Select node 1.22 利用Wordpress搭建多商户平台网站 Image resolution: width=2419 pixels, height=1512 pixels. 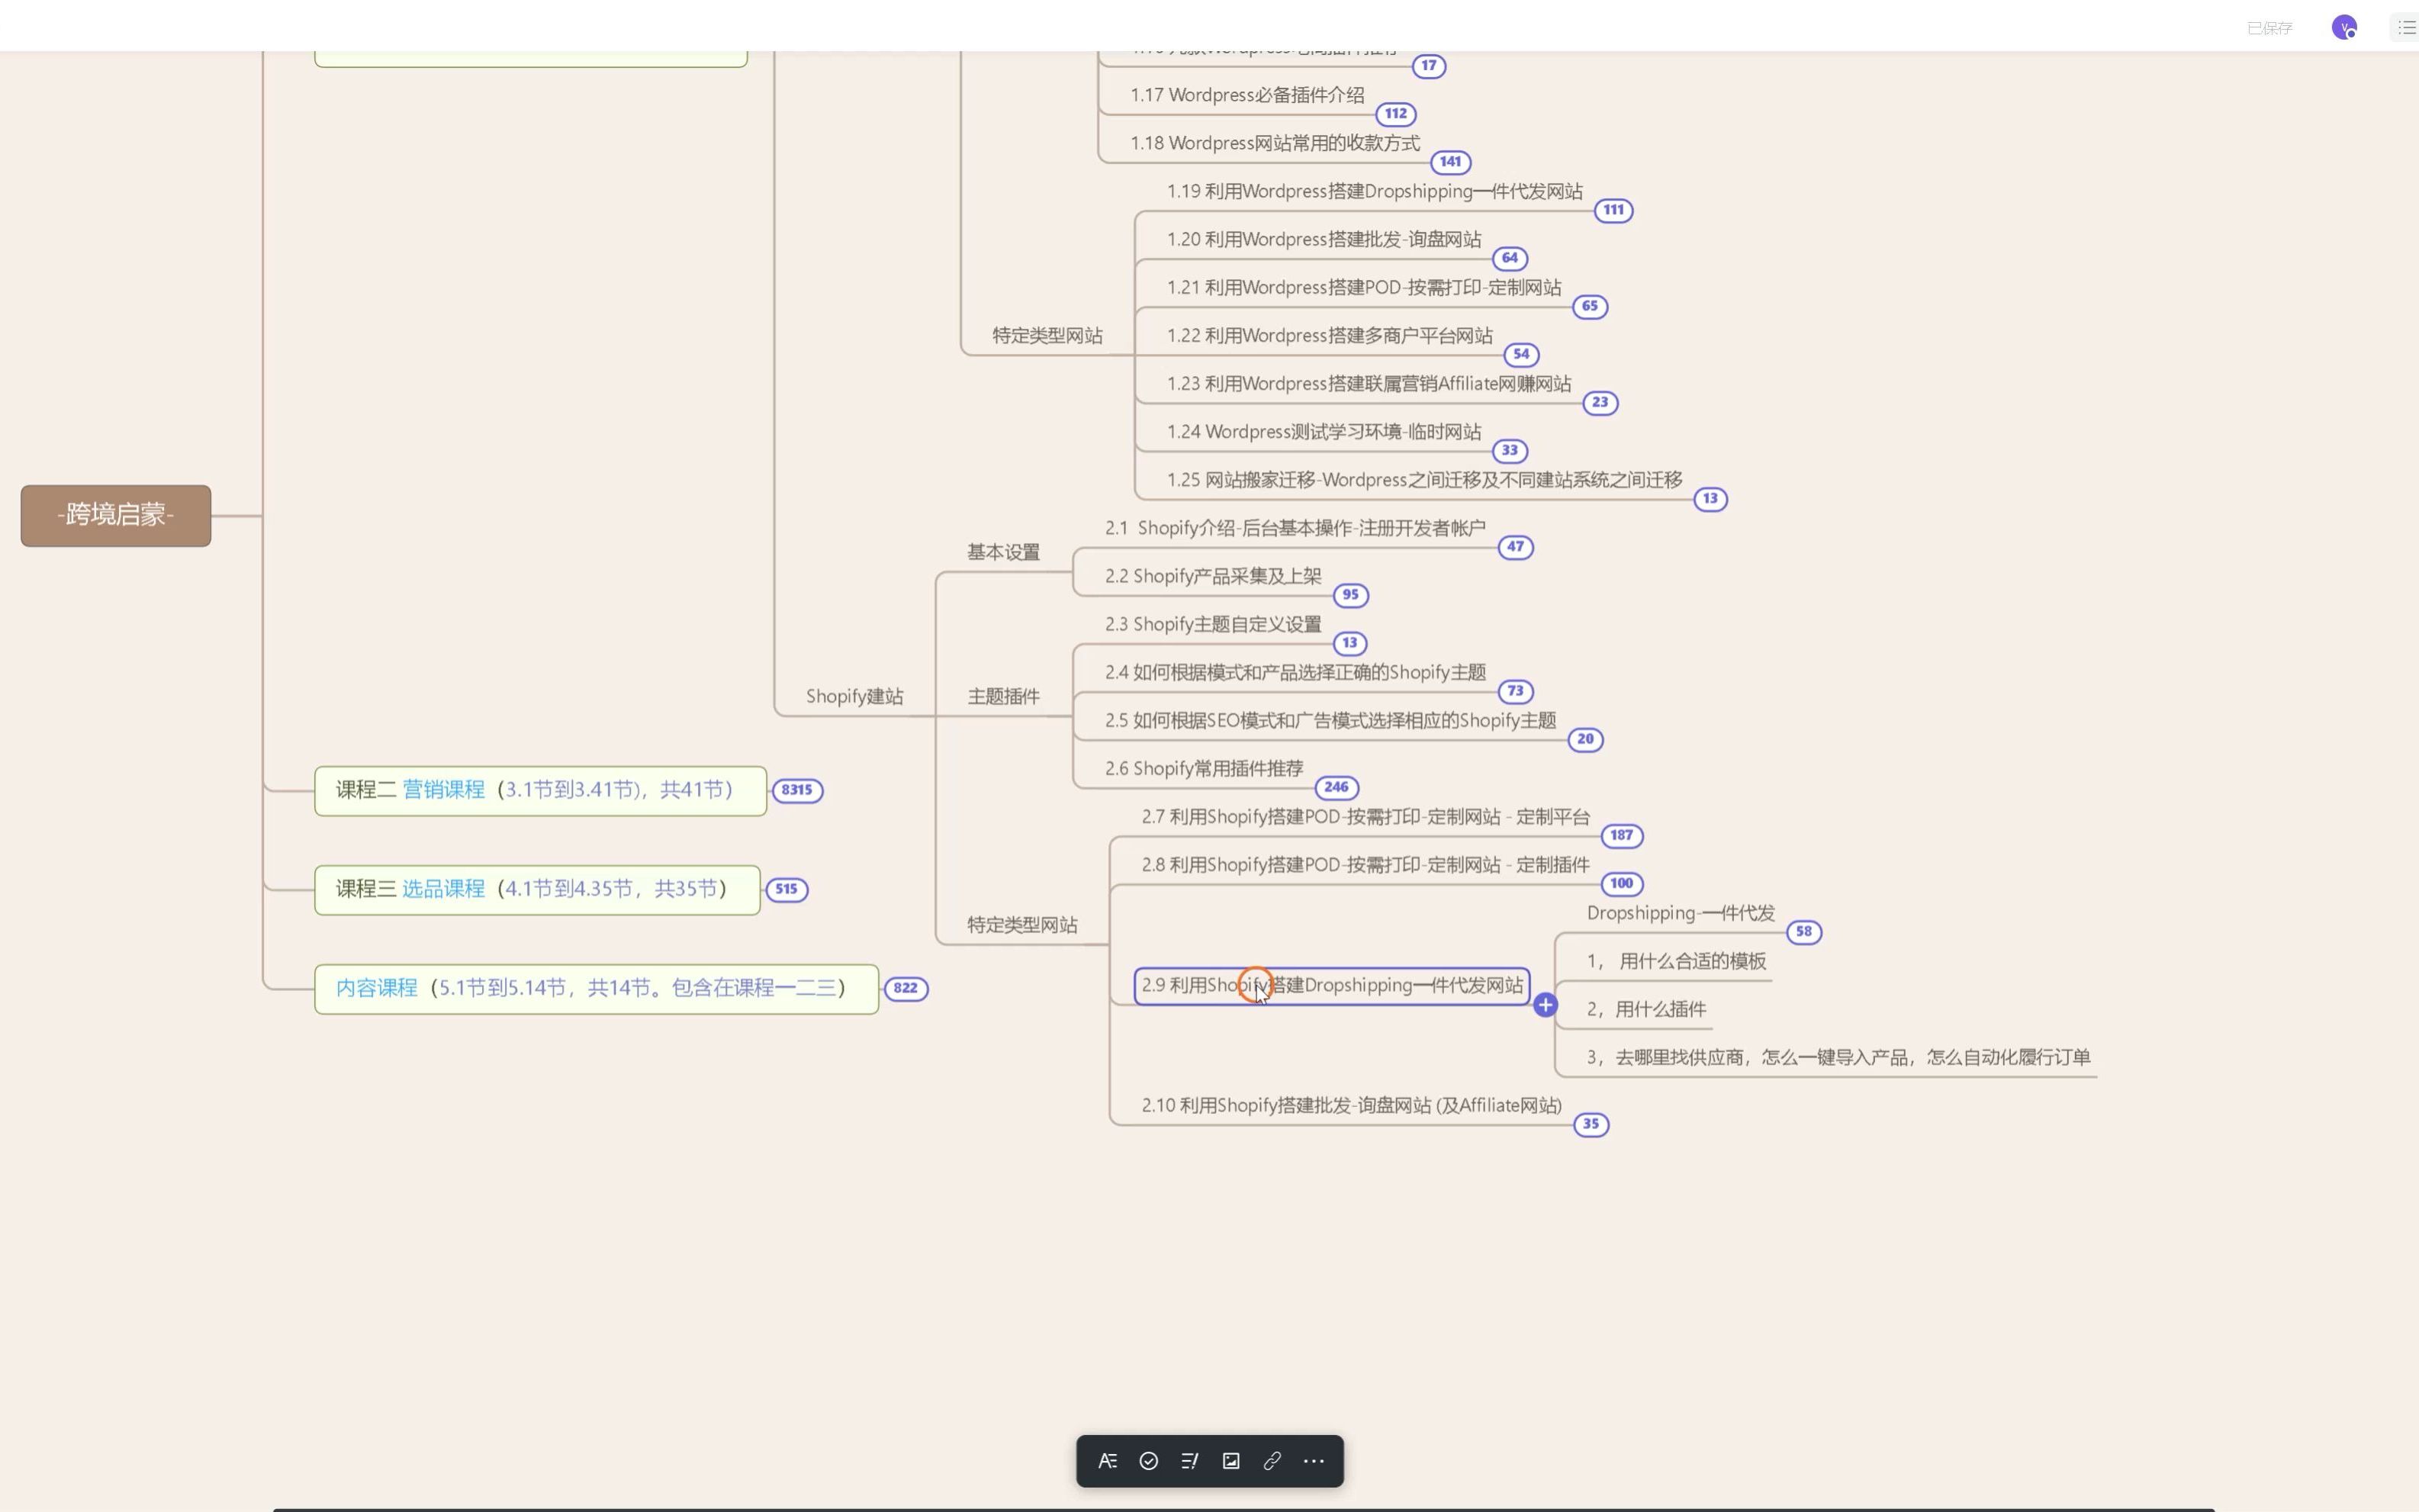(x=1329, y=336)
